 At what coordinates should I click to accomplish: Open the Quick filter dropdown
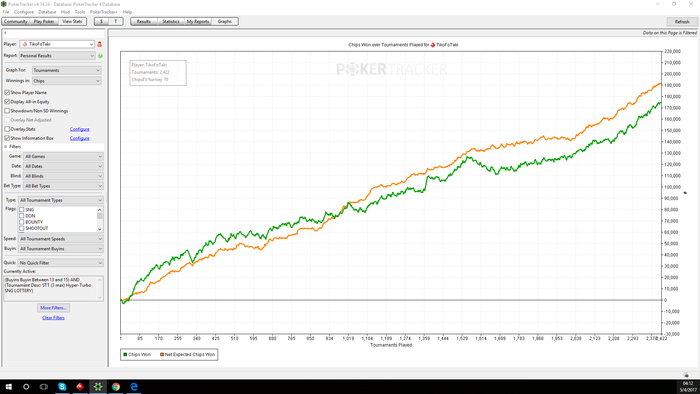(61, 263)
